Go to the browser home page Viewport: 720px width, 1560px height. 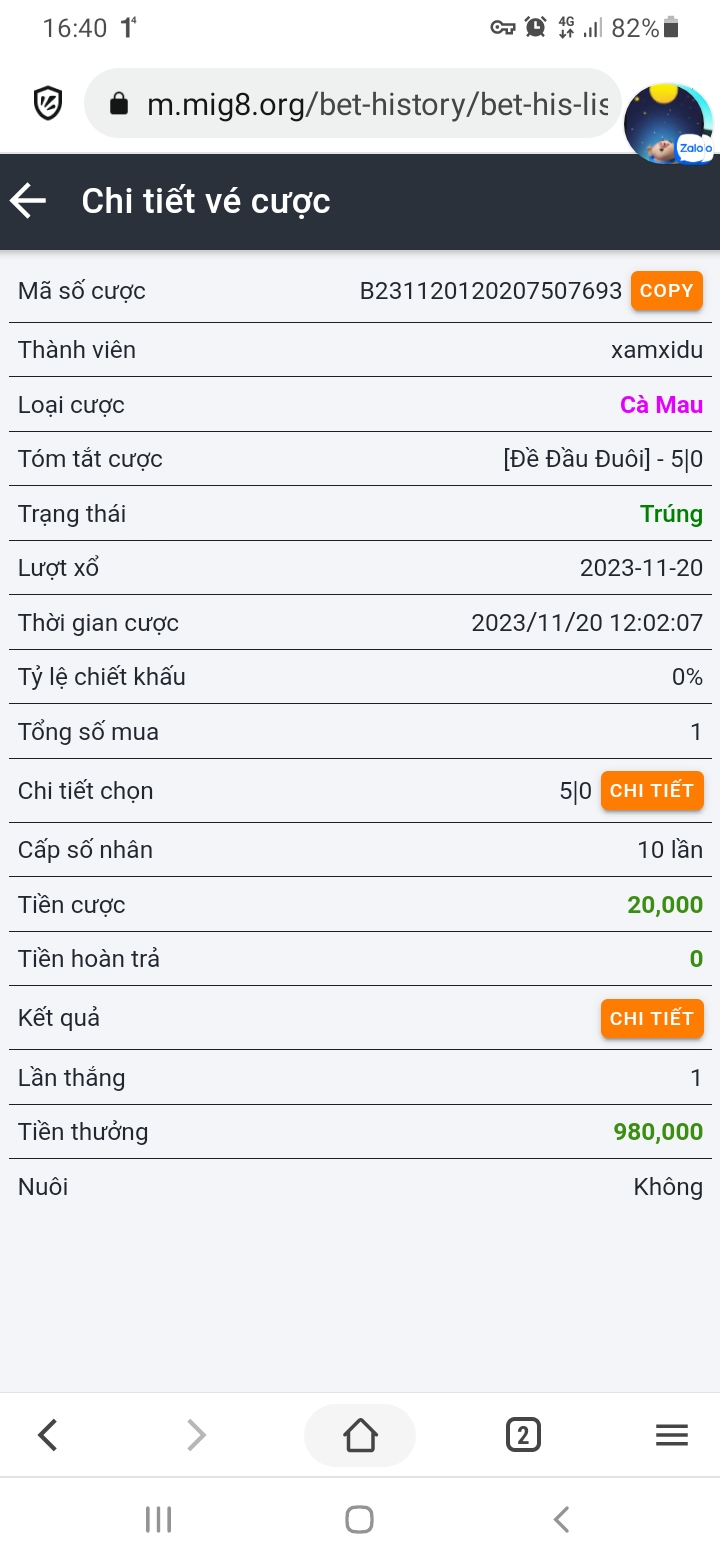coord(360,1435)
